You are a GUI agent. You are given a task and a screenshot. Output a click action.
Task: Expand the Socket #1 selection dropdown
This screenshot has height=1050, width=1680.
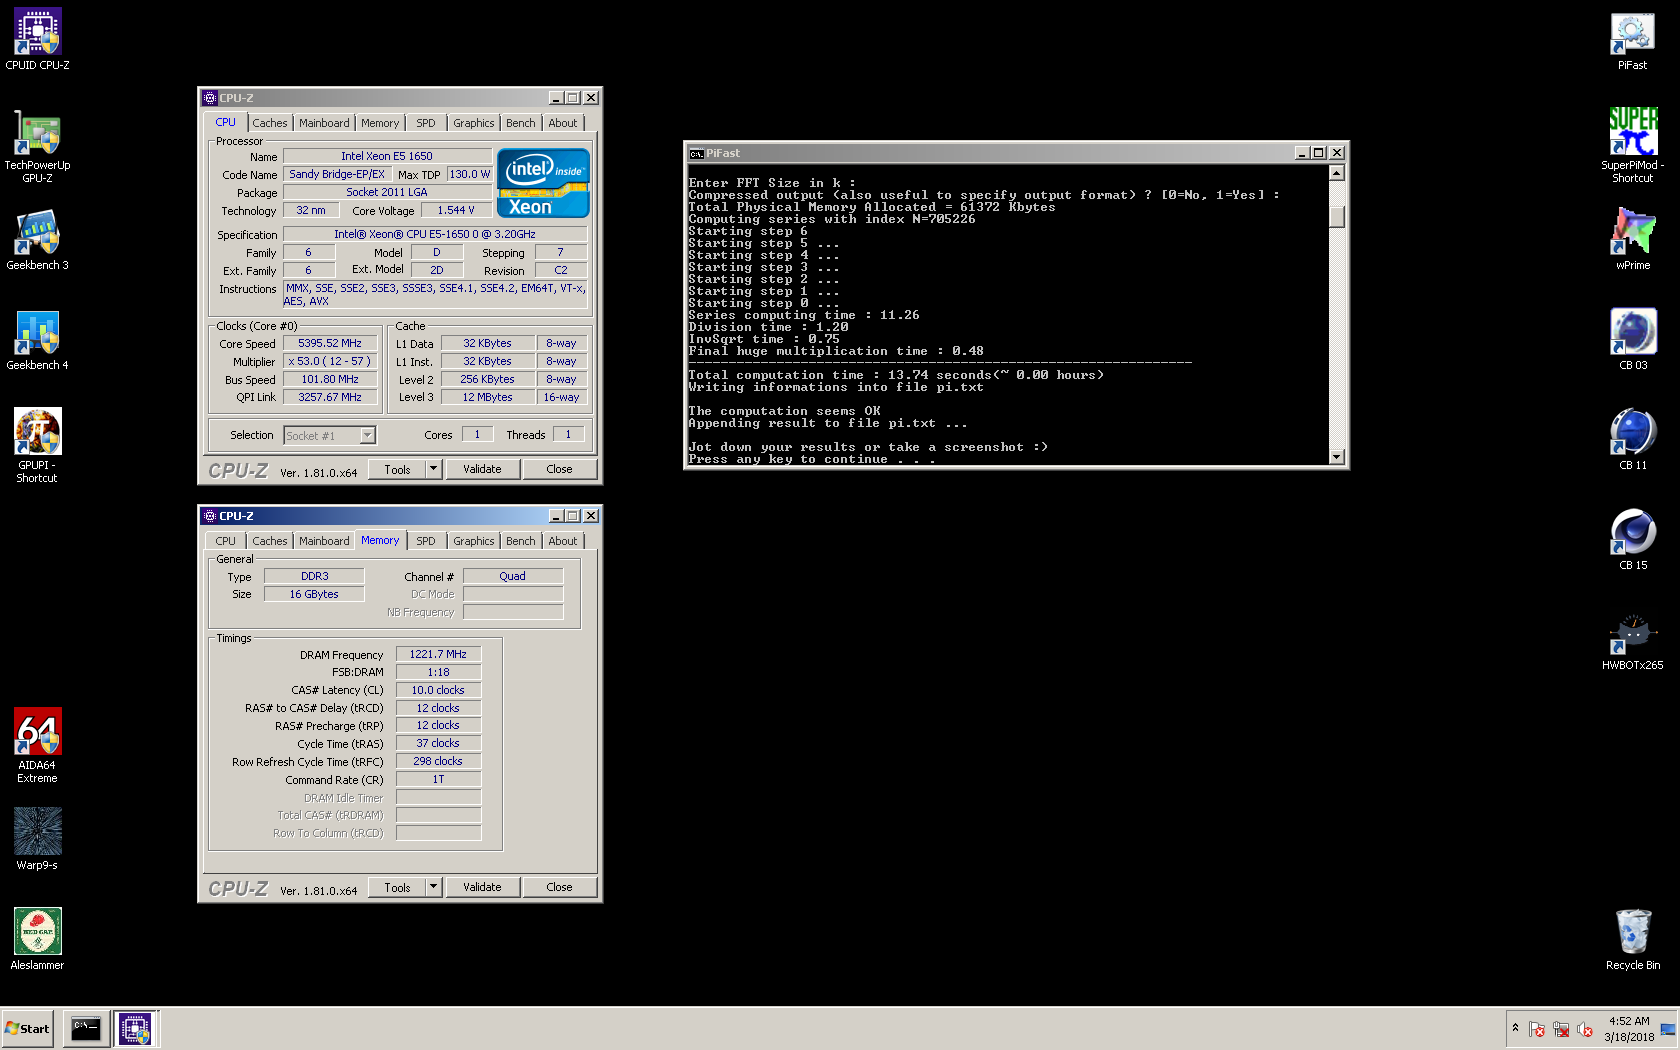[x=367, y=435]
